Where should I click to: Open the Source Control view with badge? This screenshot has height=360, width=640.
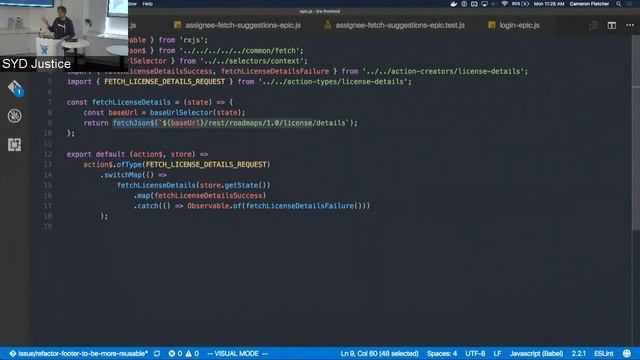pyautogui.click(x=16, y=88)
